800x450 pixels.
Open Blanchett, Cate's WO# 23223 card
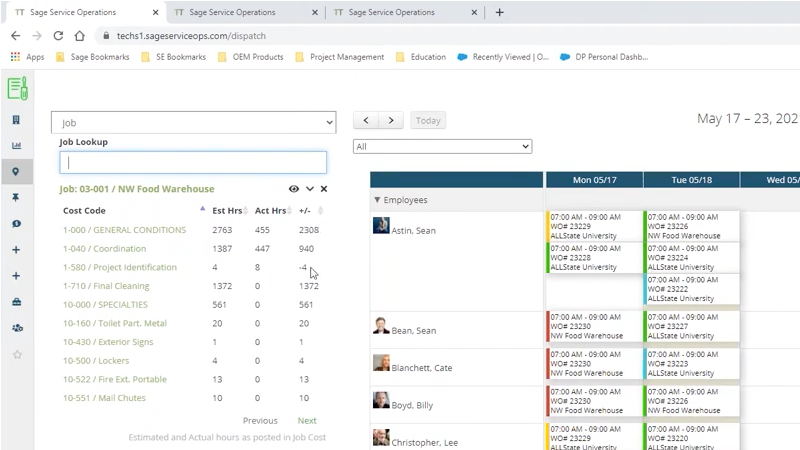pos(691,364)
